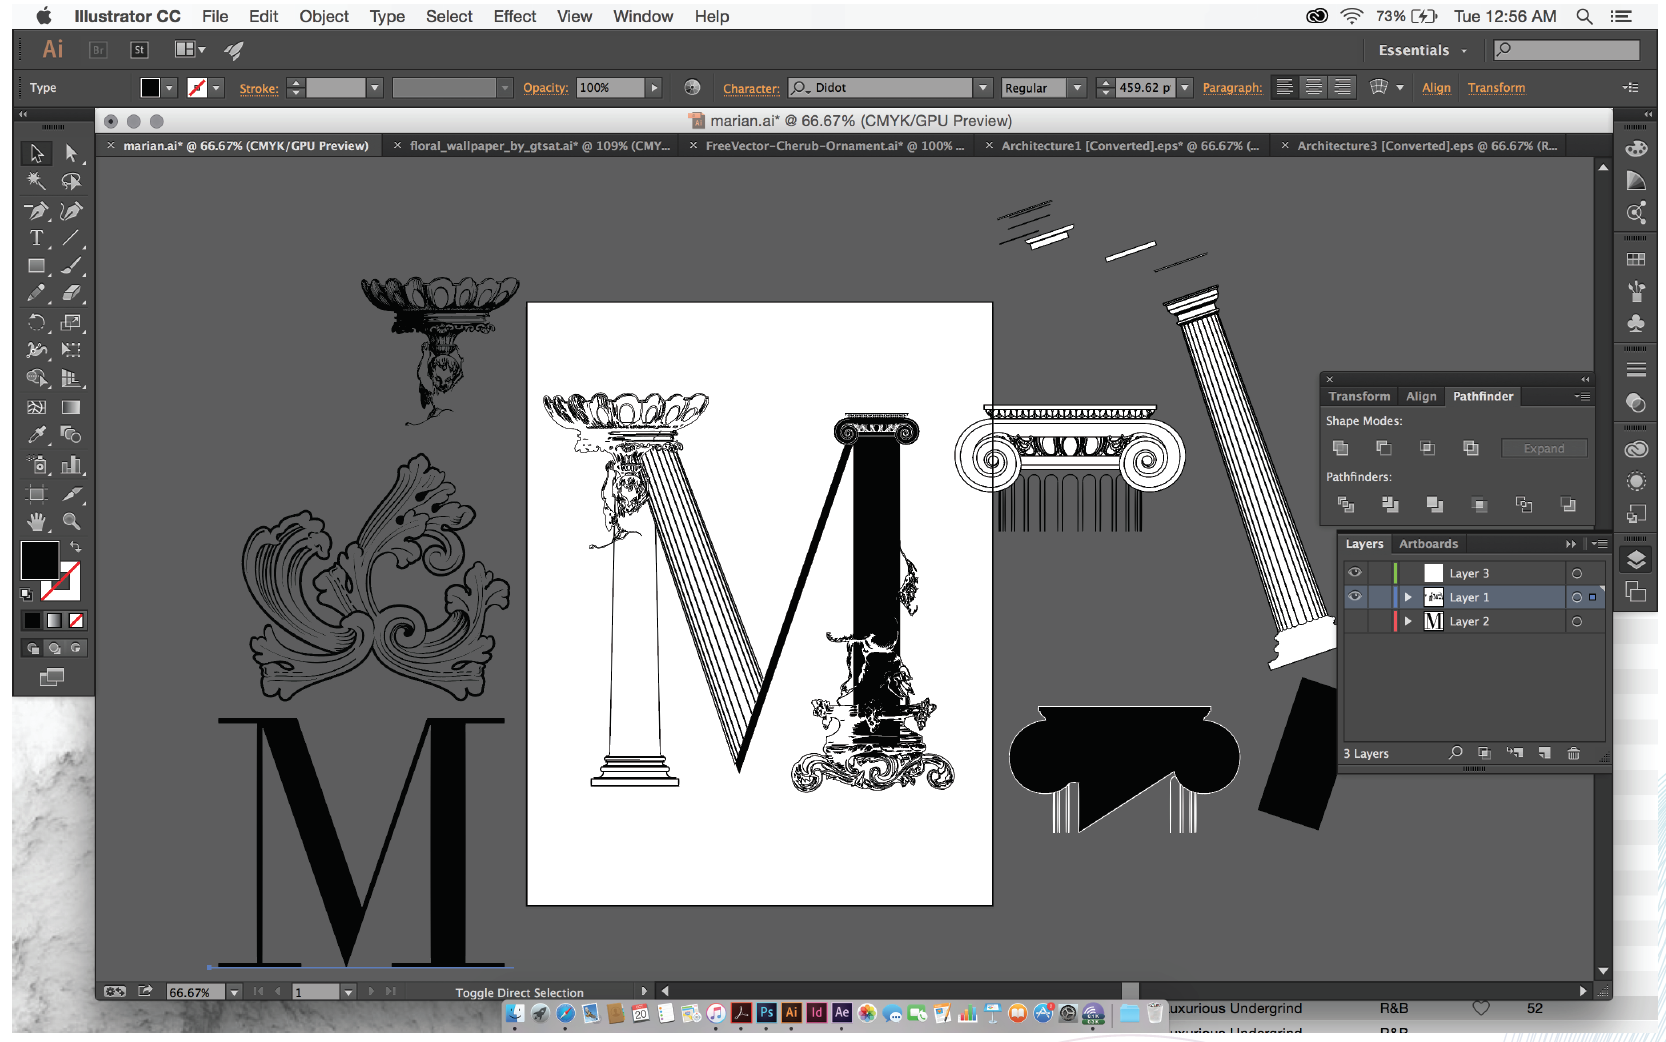Select the Lasso tool
Viewport: 1666px width, 1042px height.
pyautogui.click(x=71, y=181)
